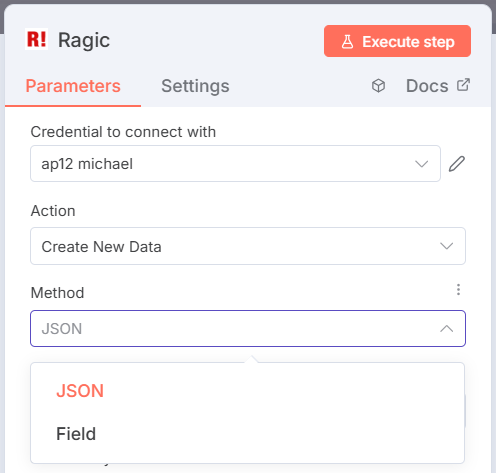Click the Method input field showing JSON
The width and height of the screenshot is (496, 473).
248,329
